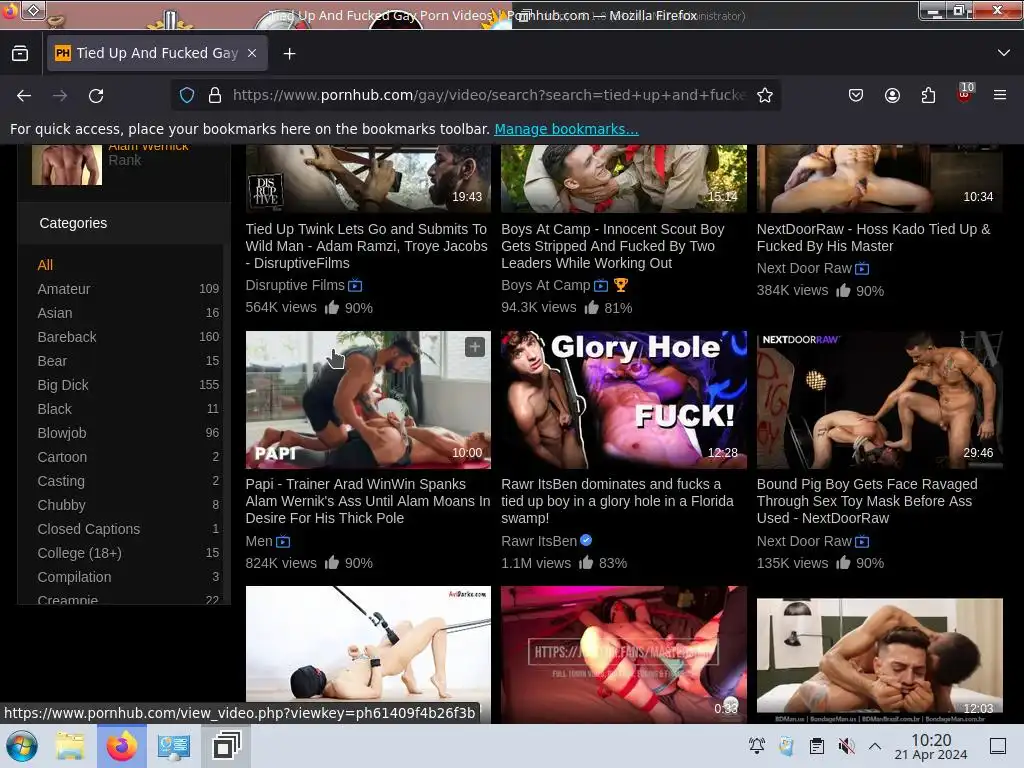
Task: Click the channel icon beside Men
Action: pyautogui.click(x=283, y=541)
